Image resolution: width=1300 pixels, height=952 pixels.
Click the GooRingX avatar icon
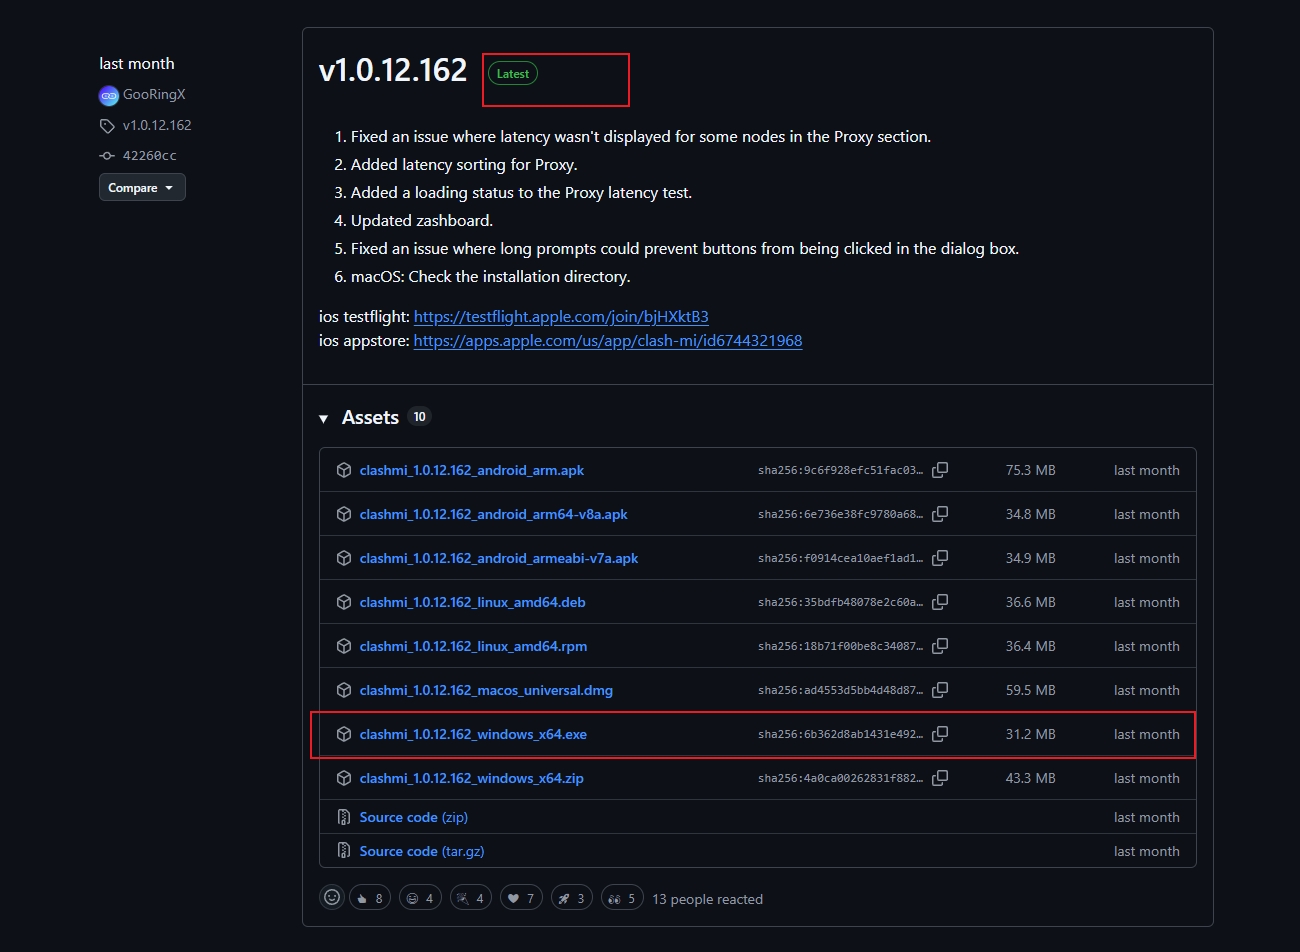[x=109, y=95]
